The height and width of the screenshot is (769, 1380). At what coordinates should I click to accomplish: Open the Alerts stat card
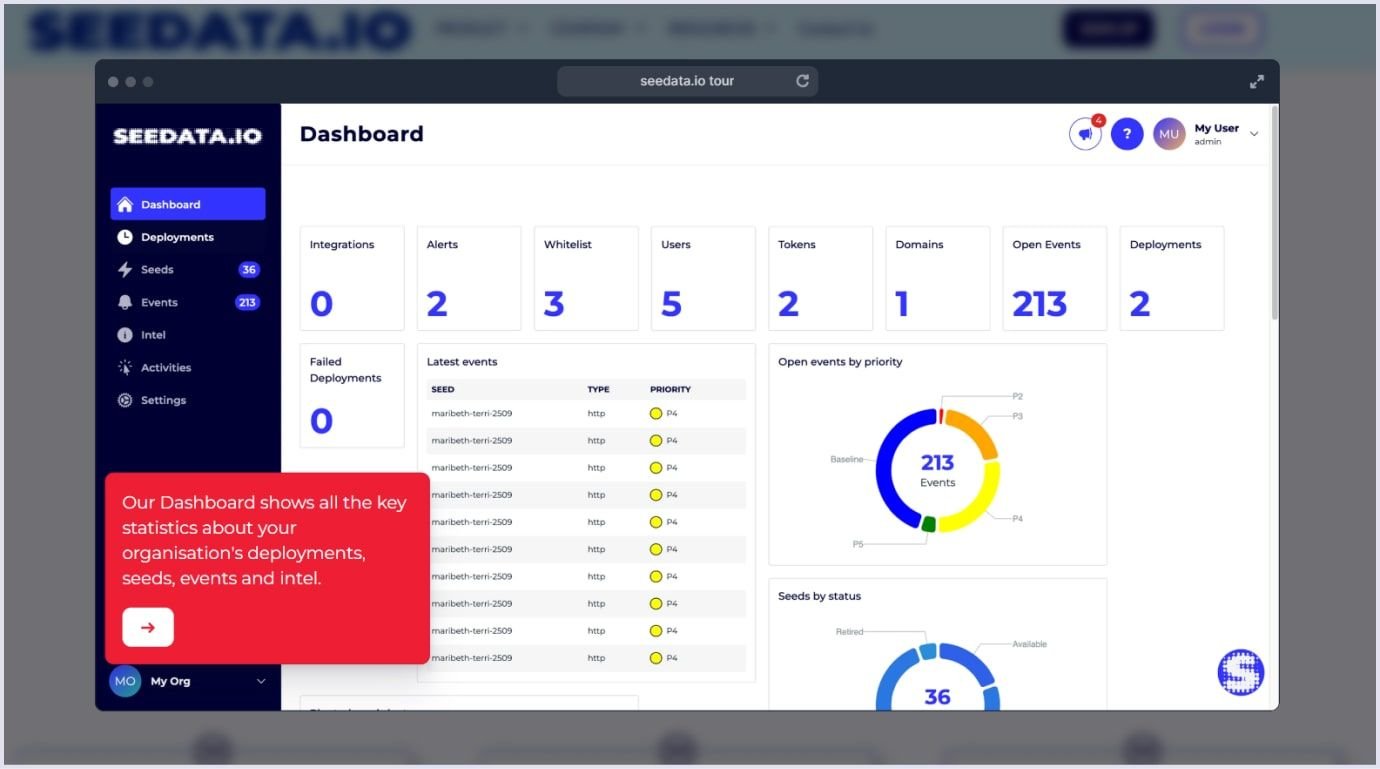coord(469,278)
